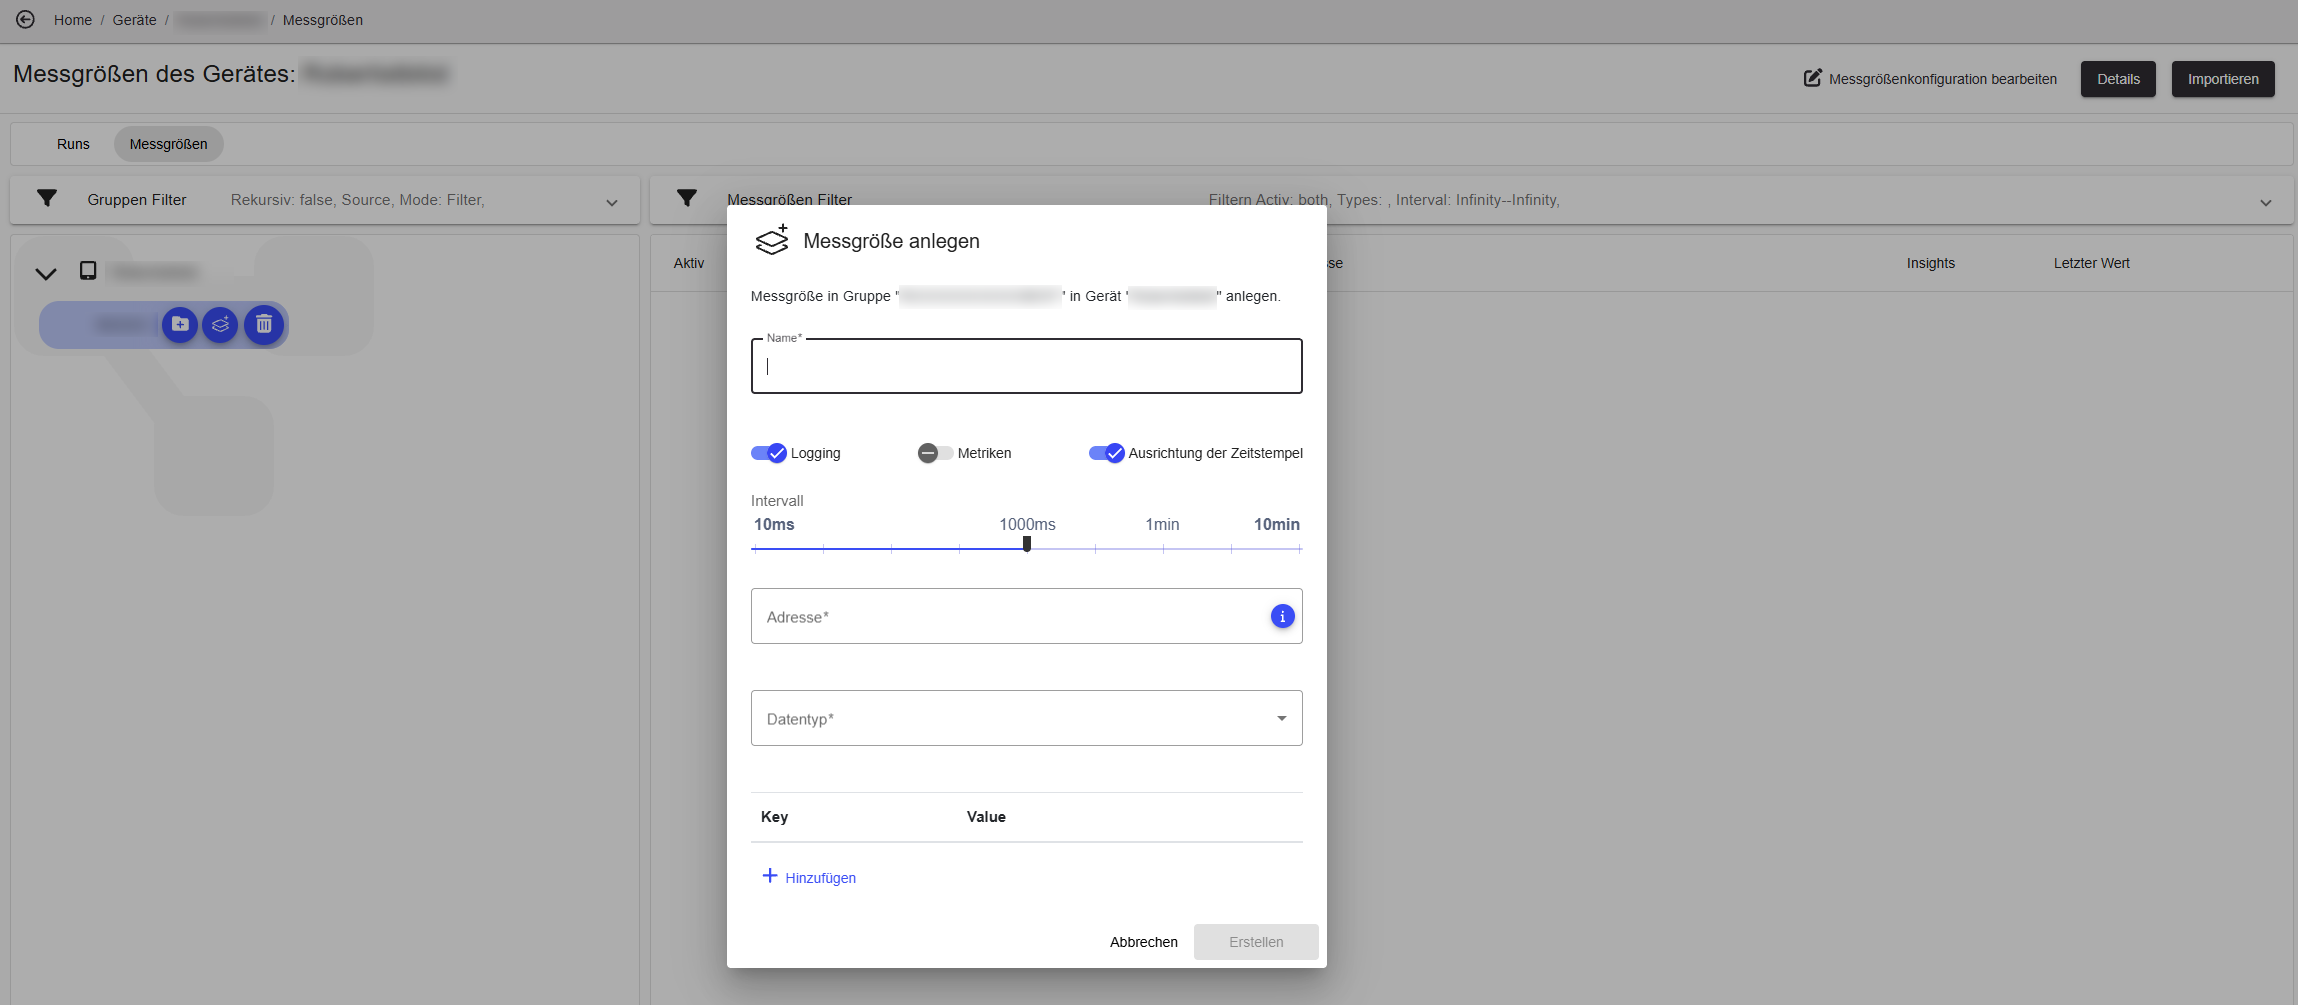Click the edit pencil icon for Messgrößenkonfiguration
Image resolution: width=2298 pixels, height=1005 pixels.
(1812, 78)
